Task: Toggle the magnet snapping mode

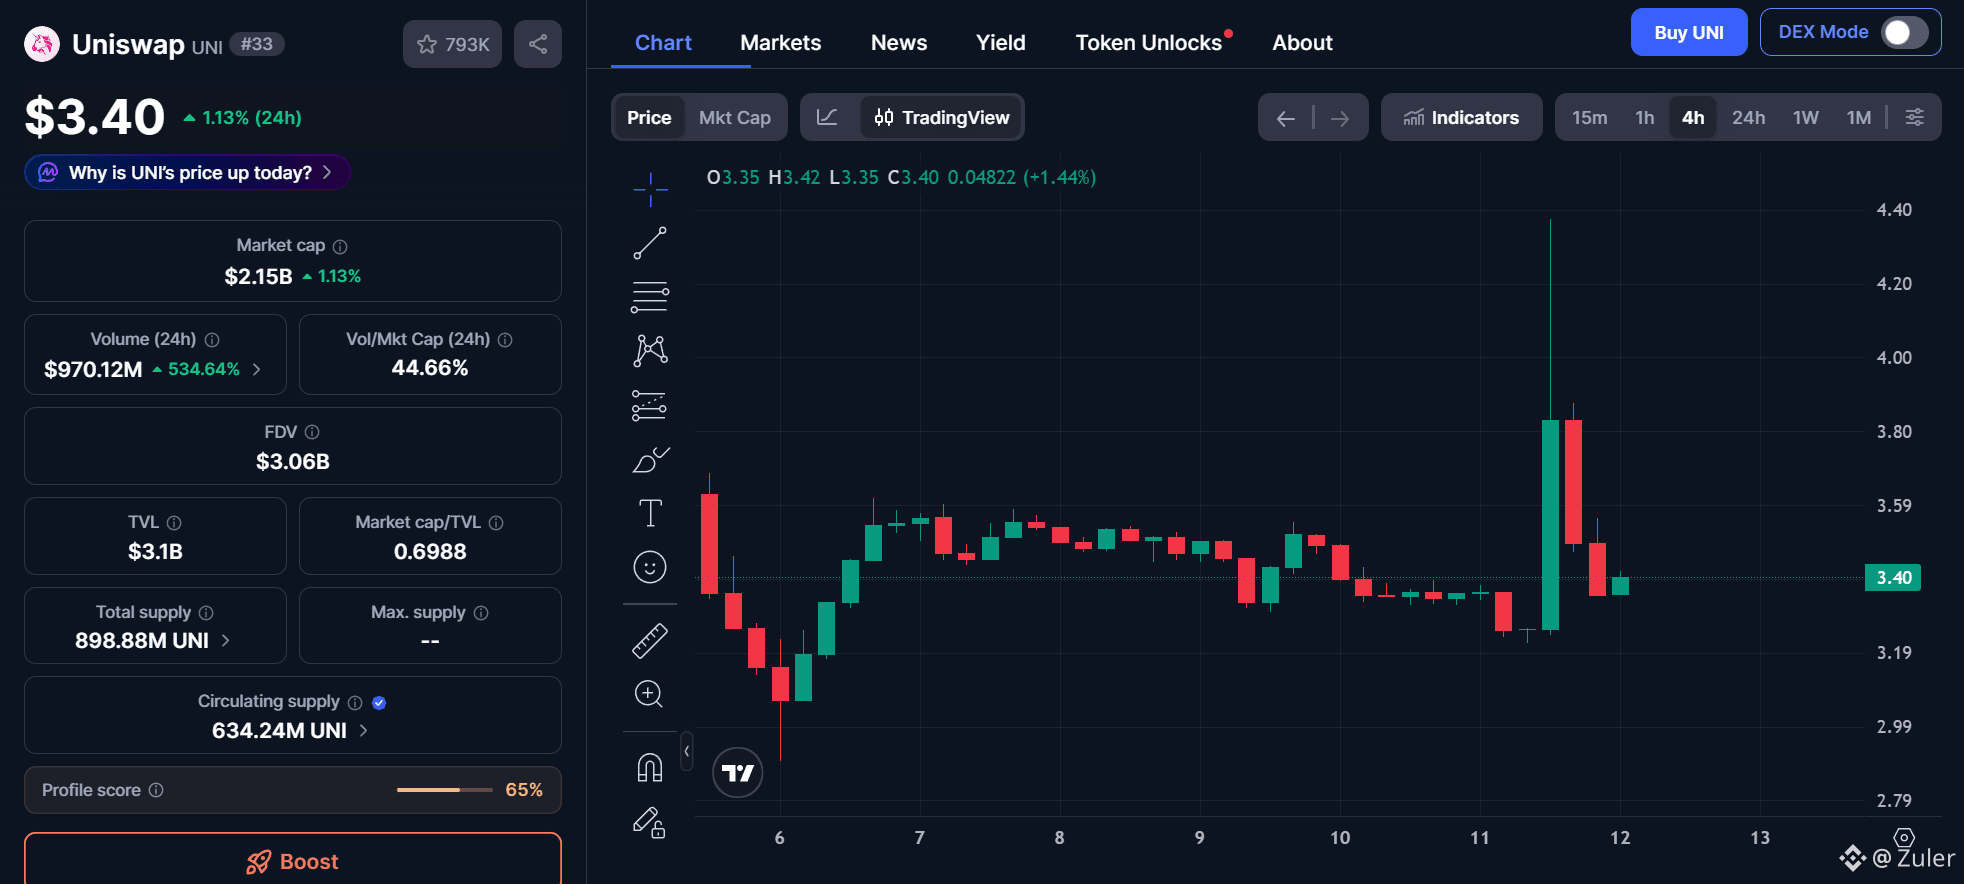Action: tap(650, 768)
